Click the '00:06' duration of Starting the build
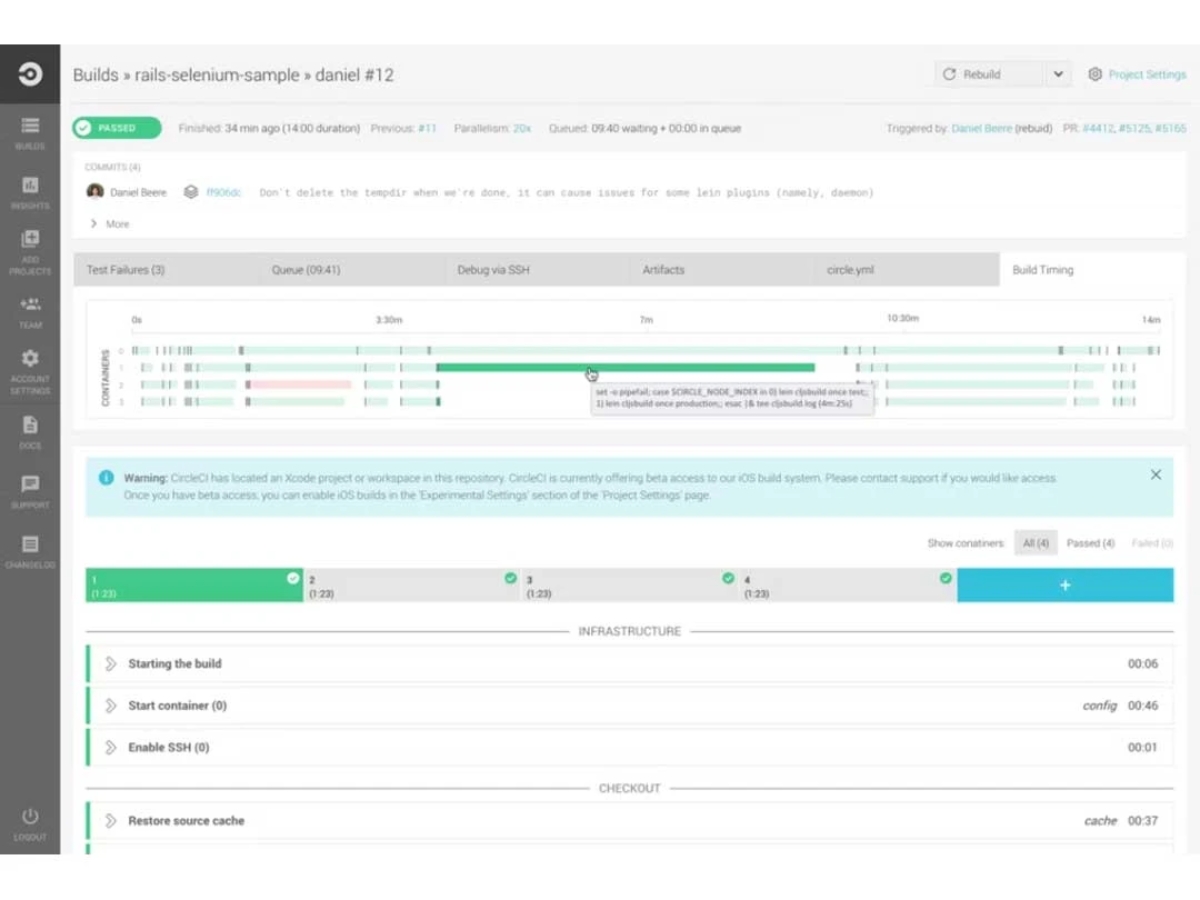Viewport: 1200px width, 900px height. pyautogui.click(x=1143, y=664)
